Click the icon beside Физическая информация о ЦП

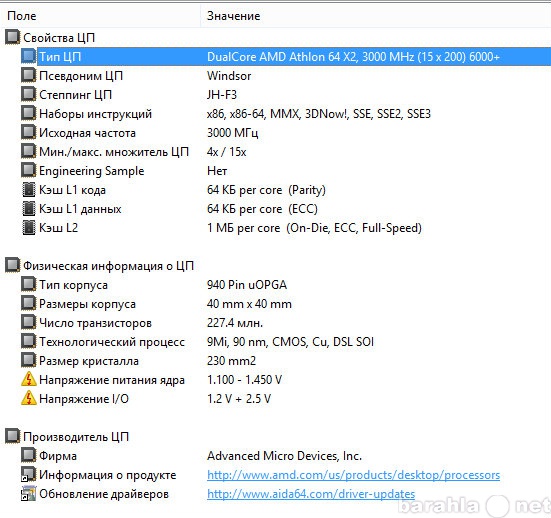pyautogui.click(x=13, y=265)
